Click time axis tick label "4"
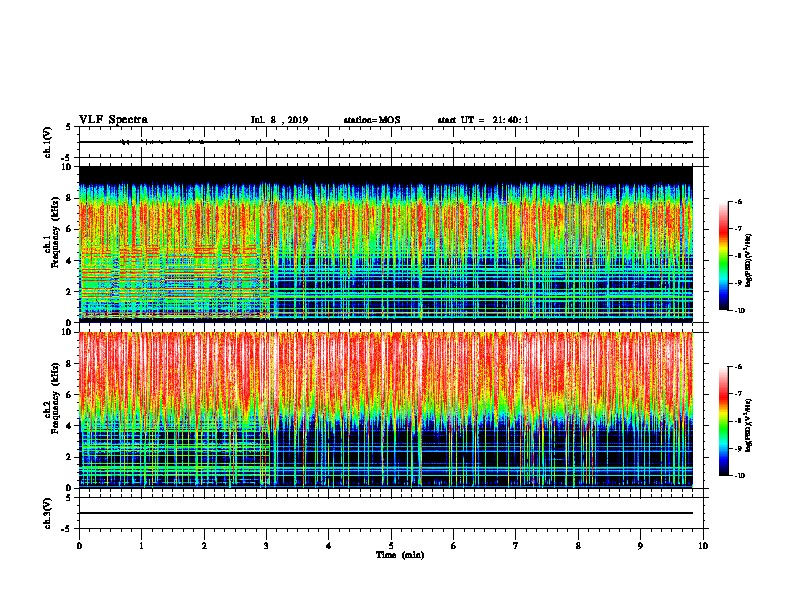The height and width of the screenshot is (612, 792). pos(329,546)
